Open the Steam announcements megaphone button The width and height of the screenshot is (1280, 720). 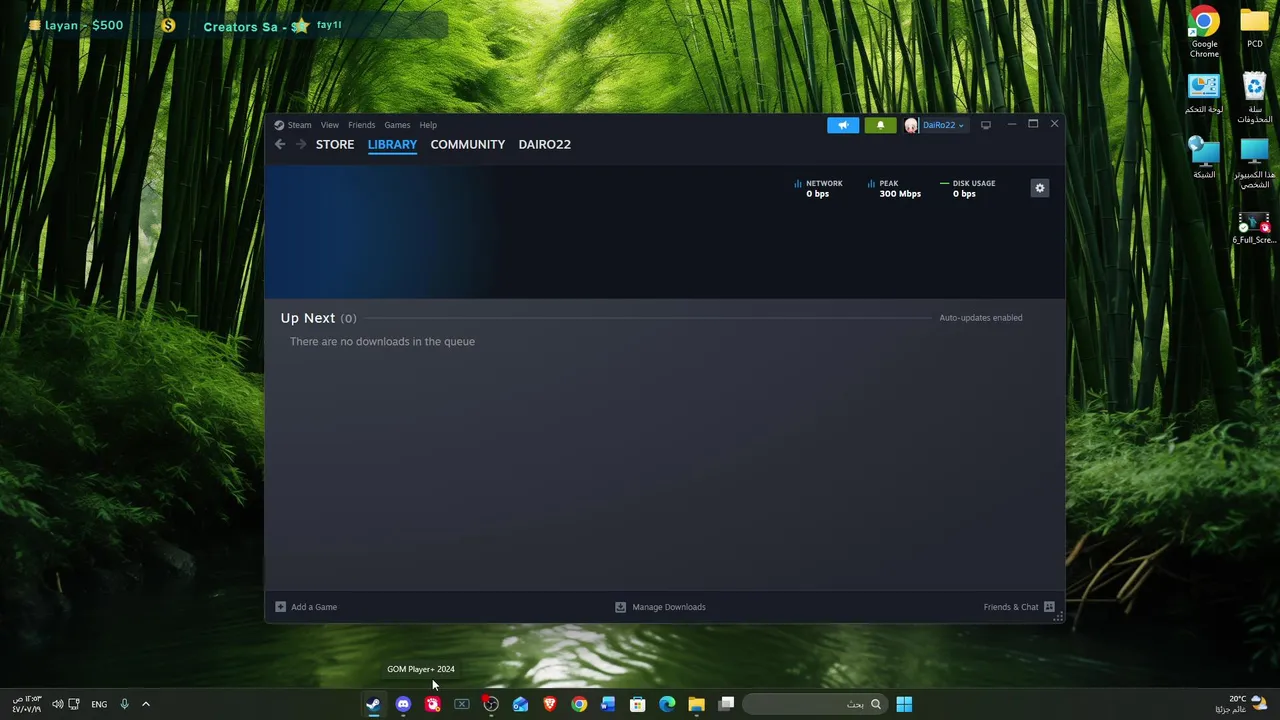pyautogui.click(x=843, y=125)
